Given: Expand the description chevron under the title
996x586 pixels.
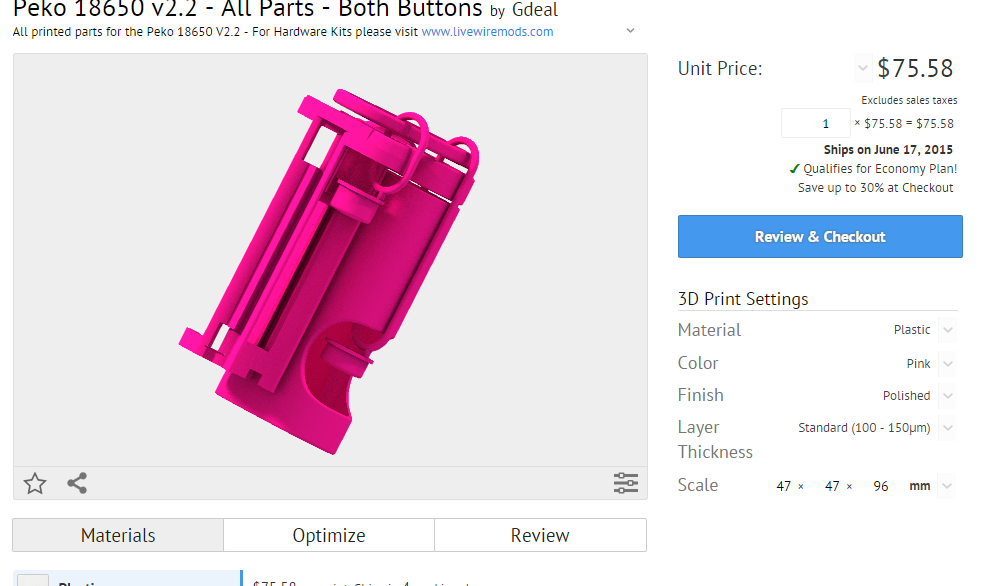Looking at the screenshot, I should coord(630,31).
